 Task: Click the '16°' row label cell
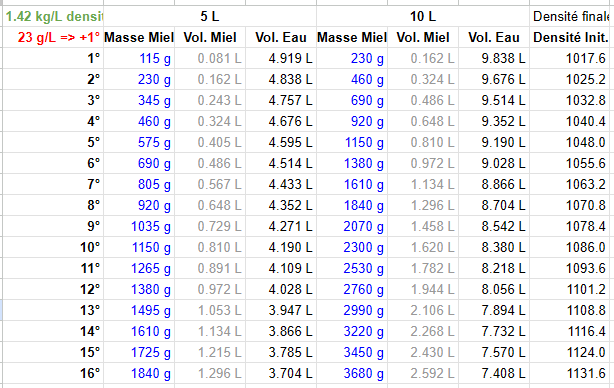[53, 373]
